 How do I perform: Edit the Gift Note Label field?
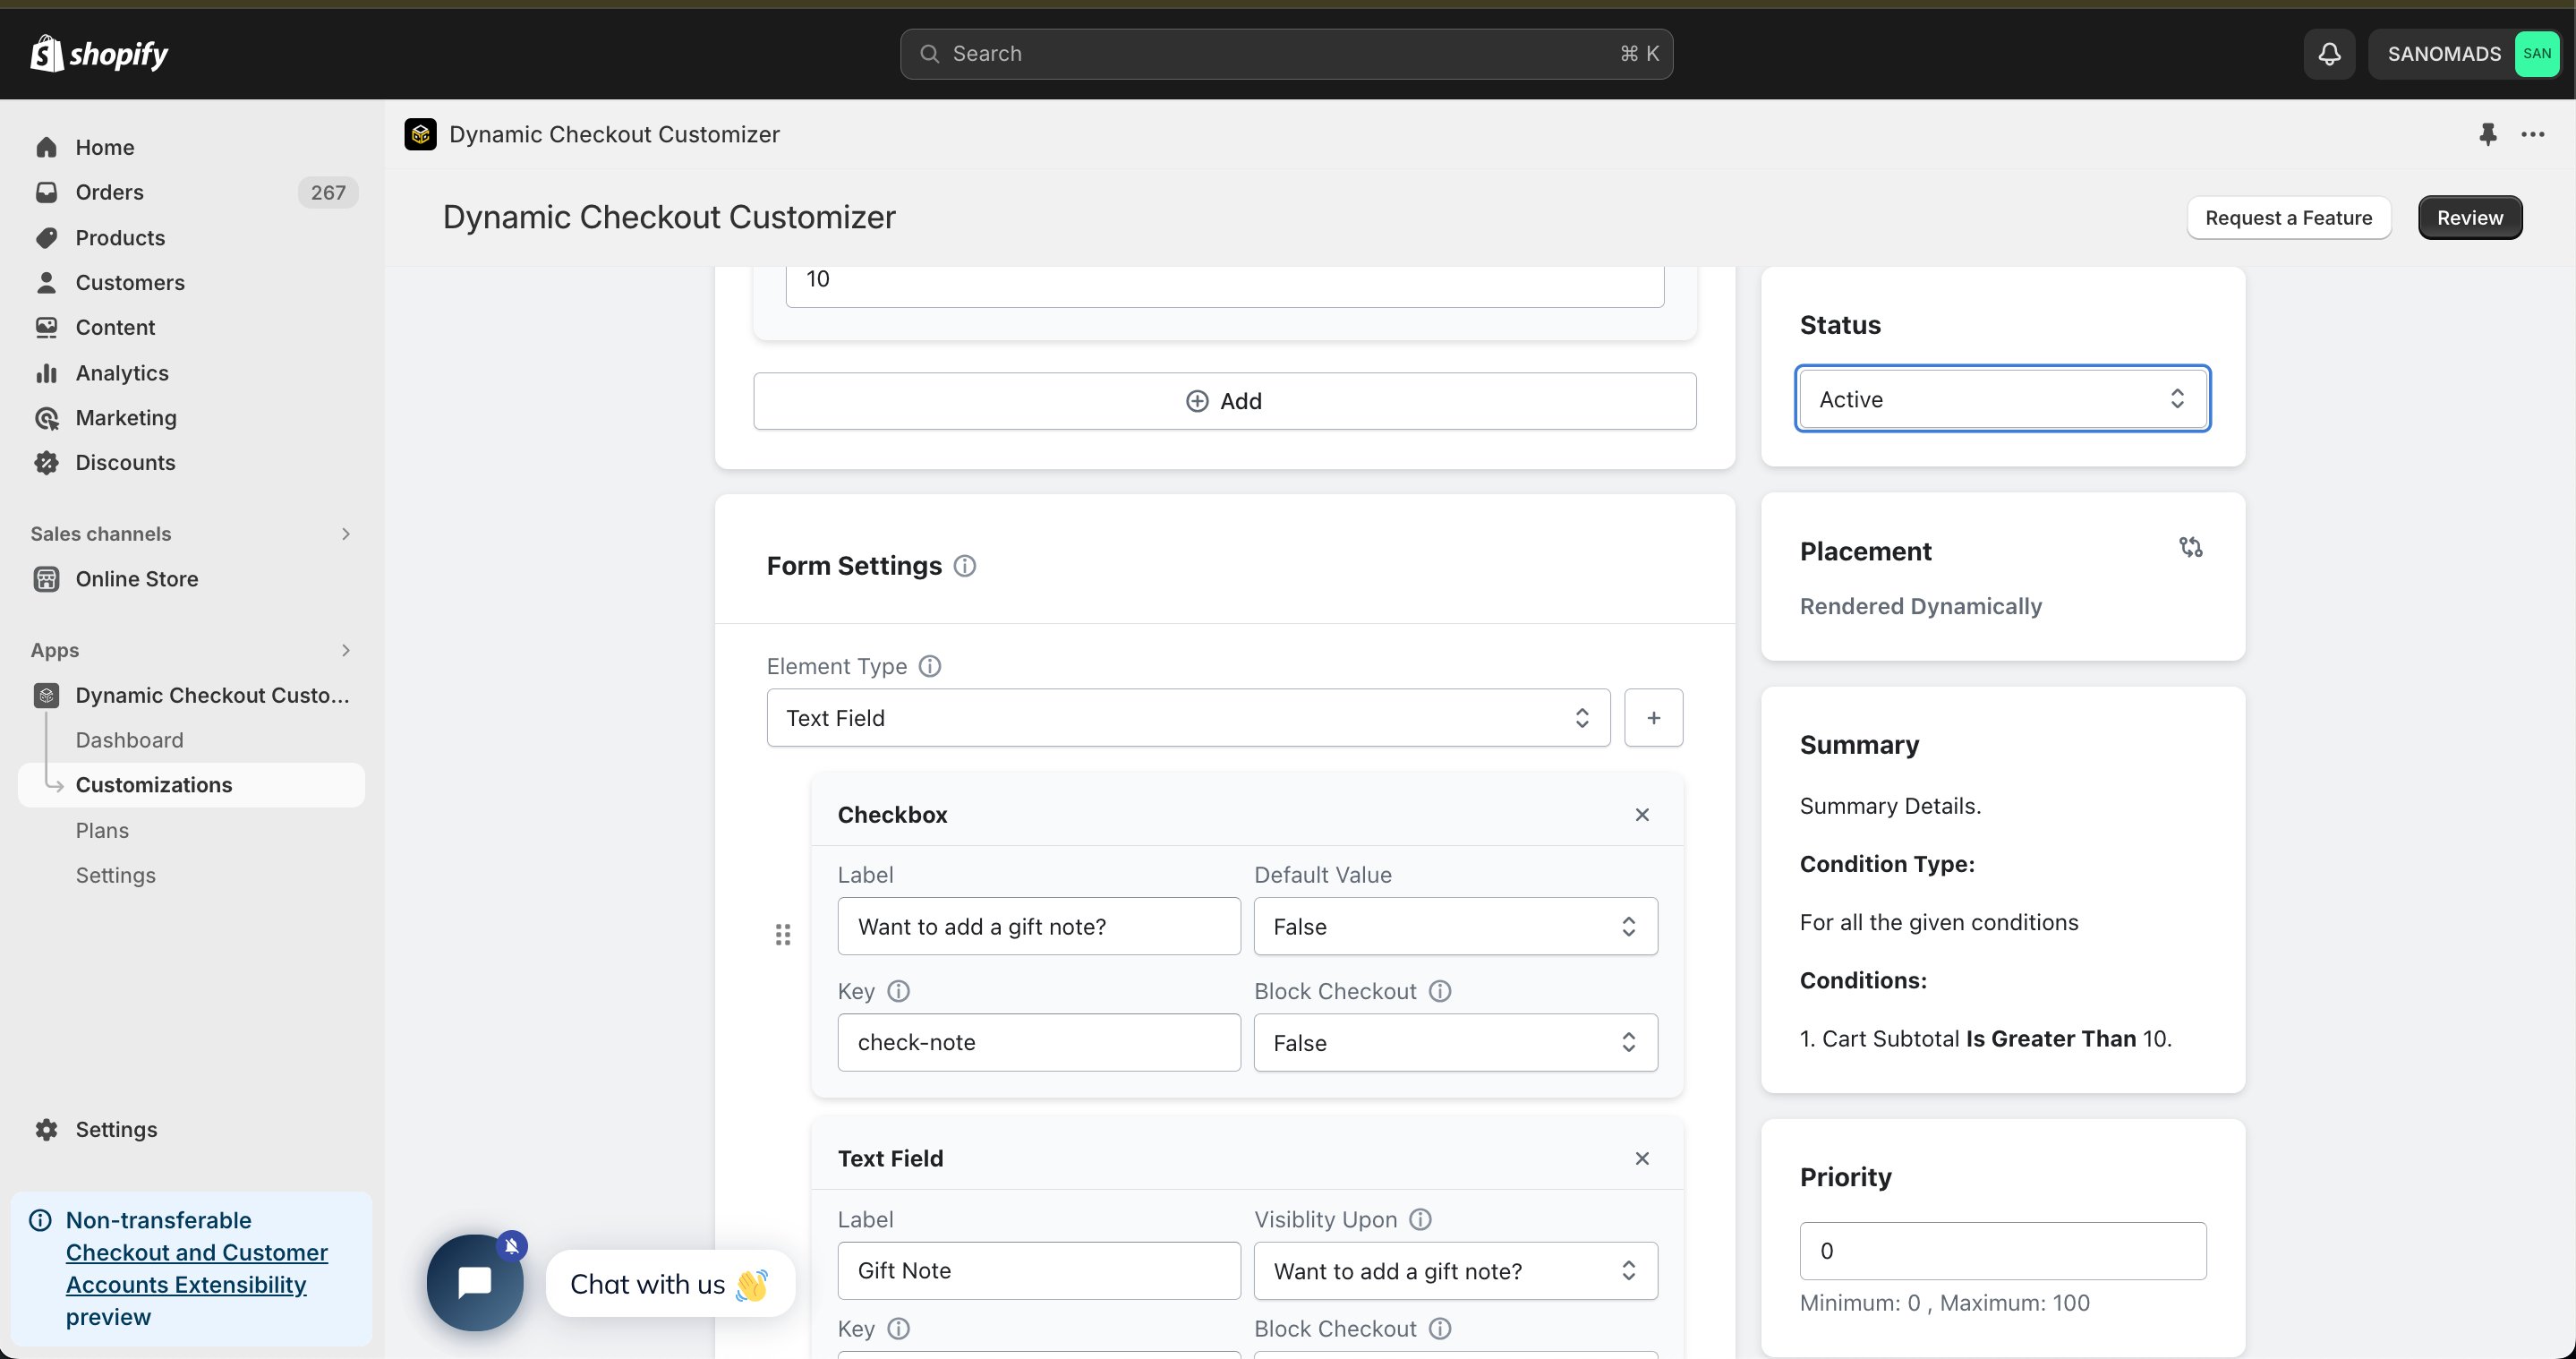click(x=1038, y=1271)
